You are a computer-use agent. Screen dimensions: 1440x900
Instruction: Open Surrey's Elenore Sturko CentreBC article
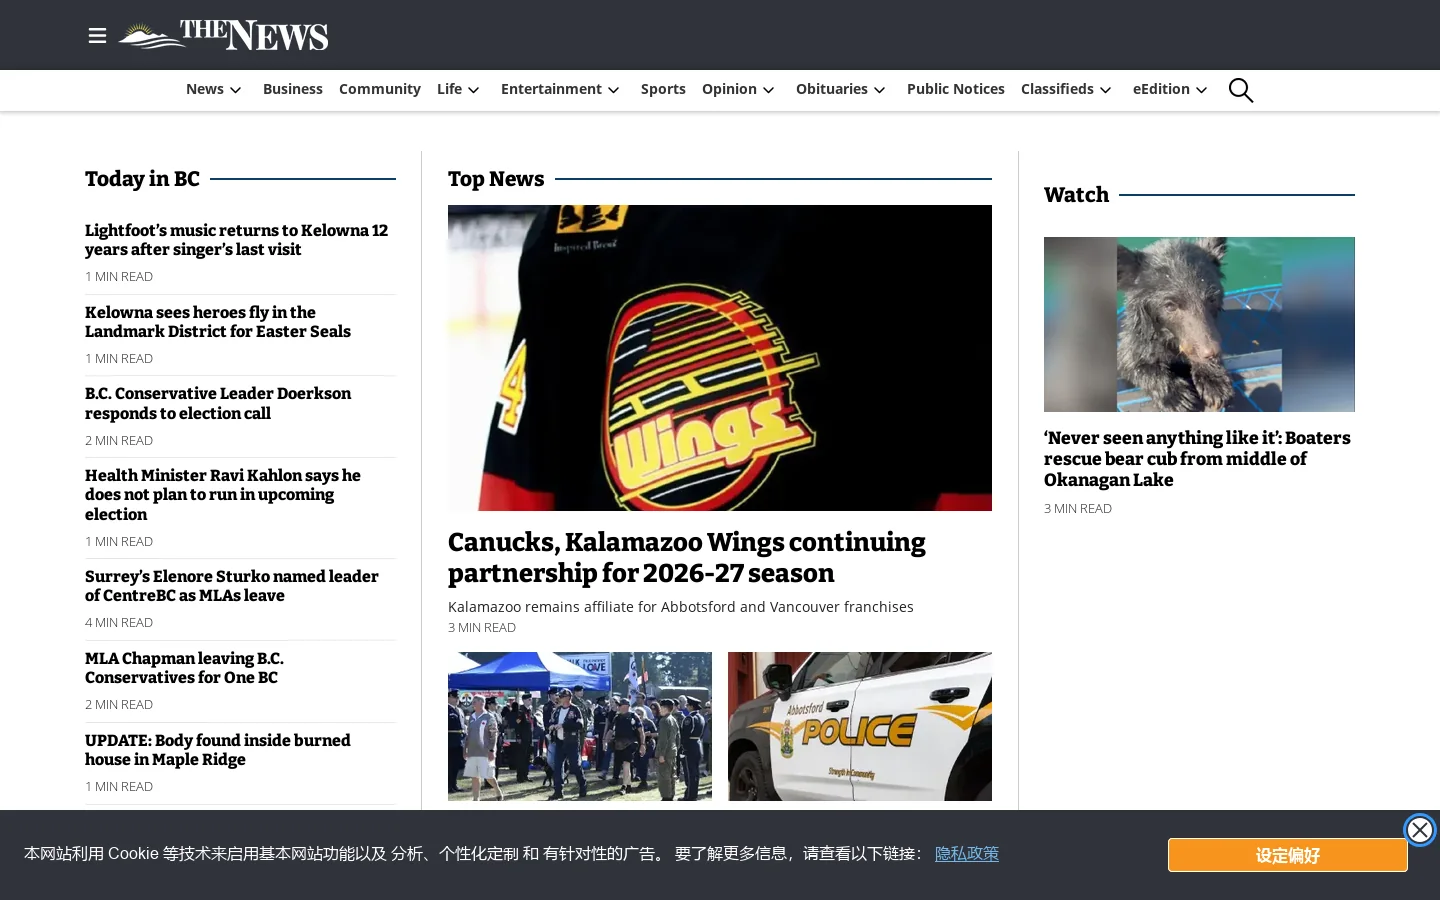[232, 586]
